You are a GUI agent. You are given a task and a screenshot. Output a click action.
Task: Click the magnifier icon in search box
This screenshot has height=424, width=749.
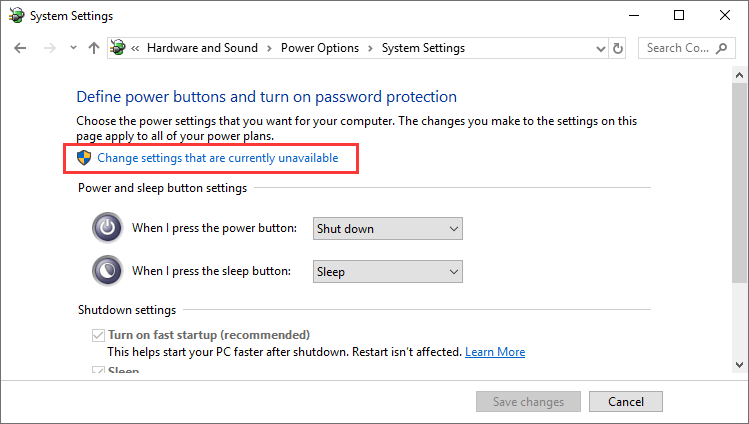point(722,48)
